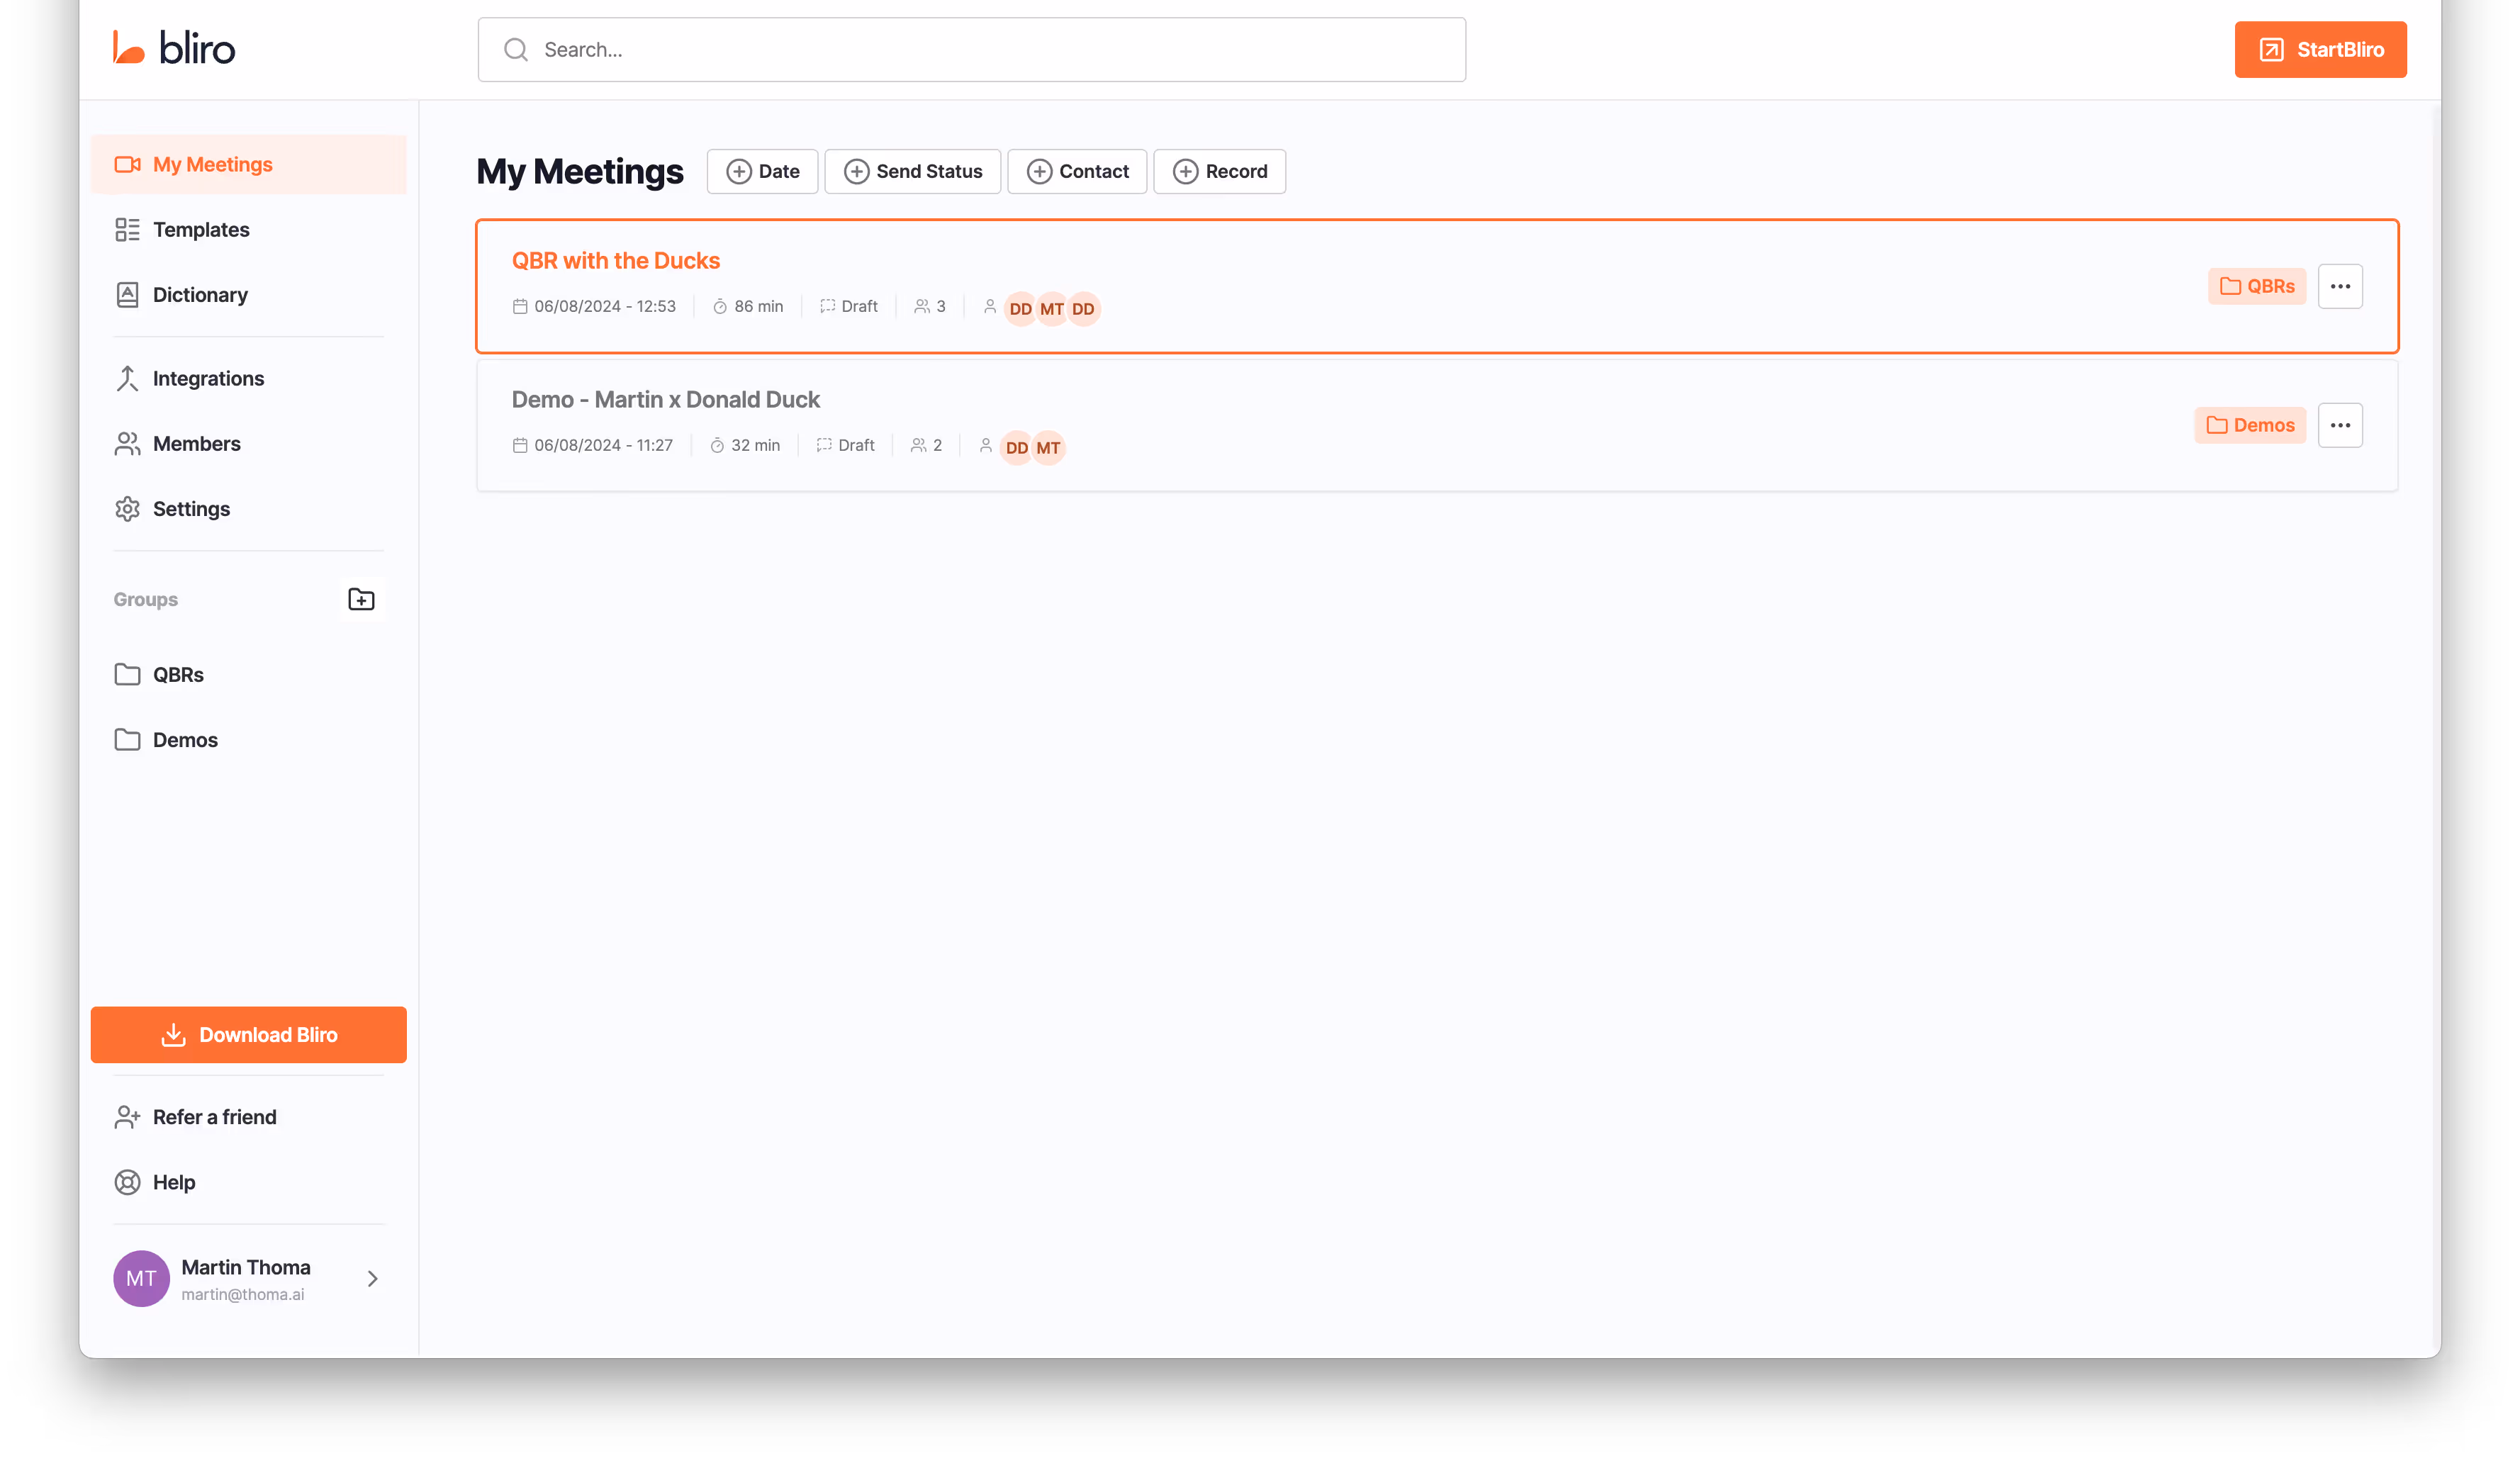Click the bliro logo
2520x1463 pixels.
click(174, 48)
